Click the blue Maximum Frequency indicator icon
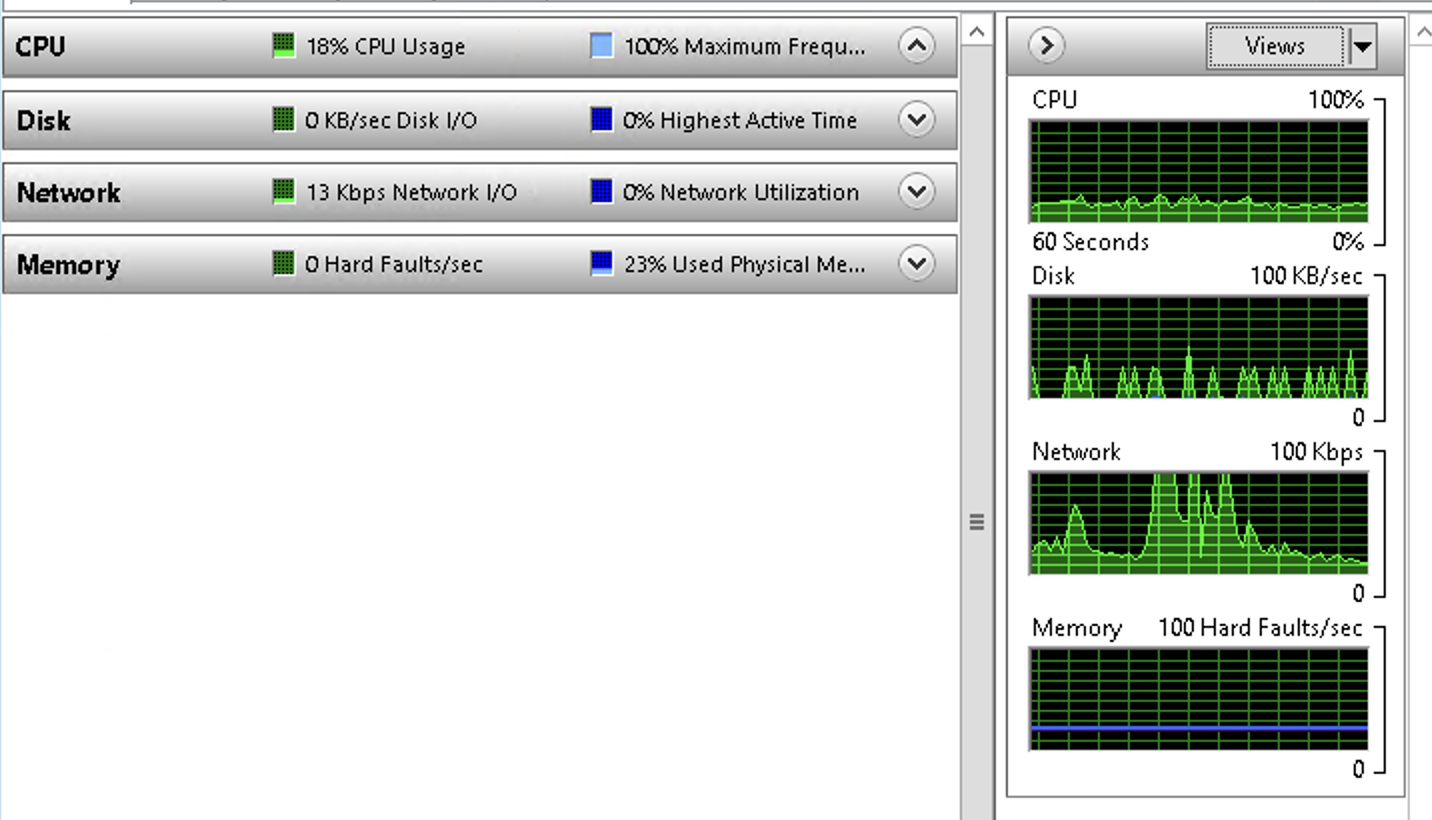The height and width of the screenshot is (820, 1432). click(601, 46)
